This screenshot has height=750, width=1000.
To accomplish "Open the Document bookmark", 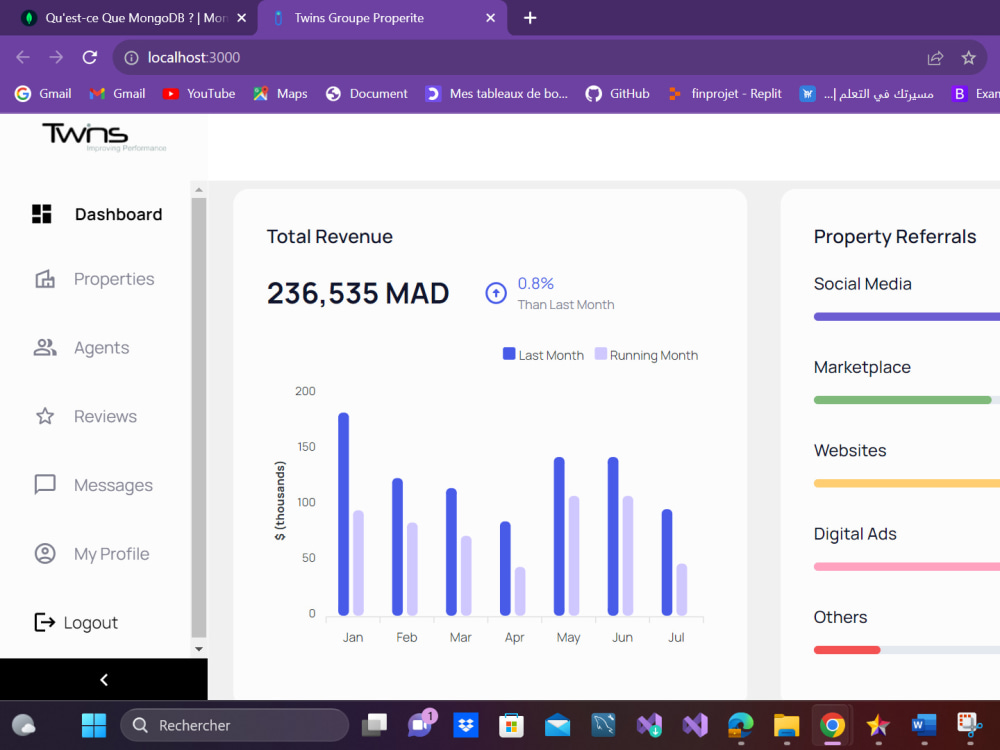I will (x=367, y=94).
